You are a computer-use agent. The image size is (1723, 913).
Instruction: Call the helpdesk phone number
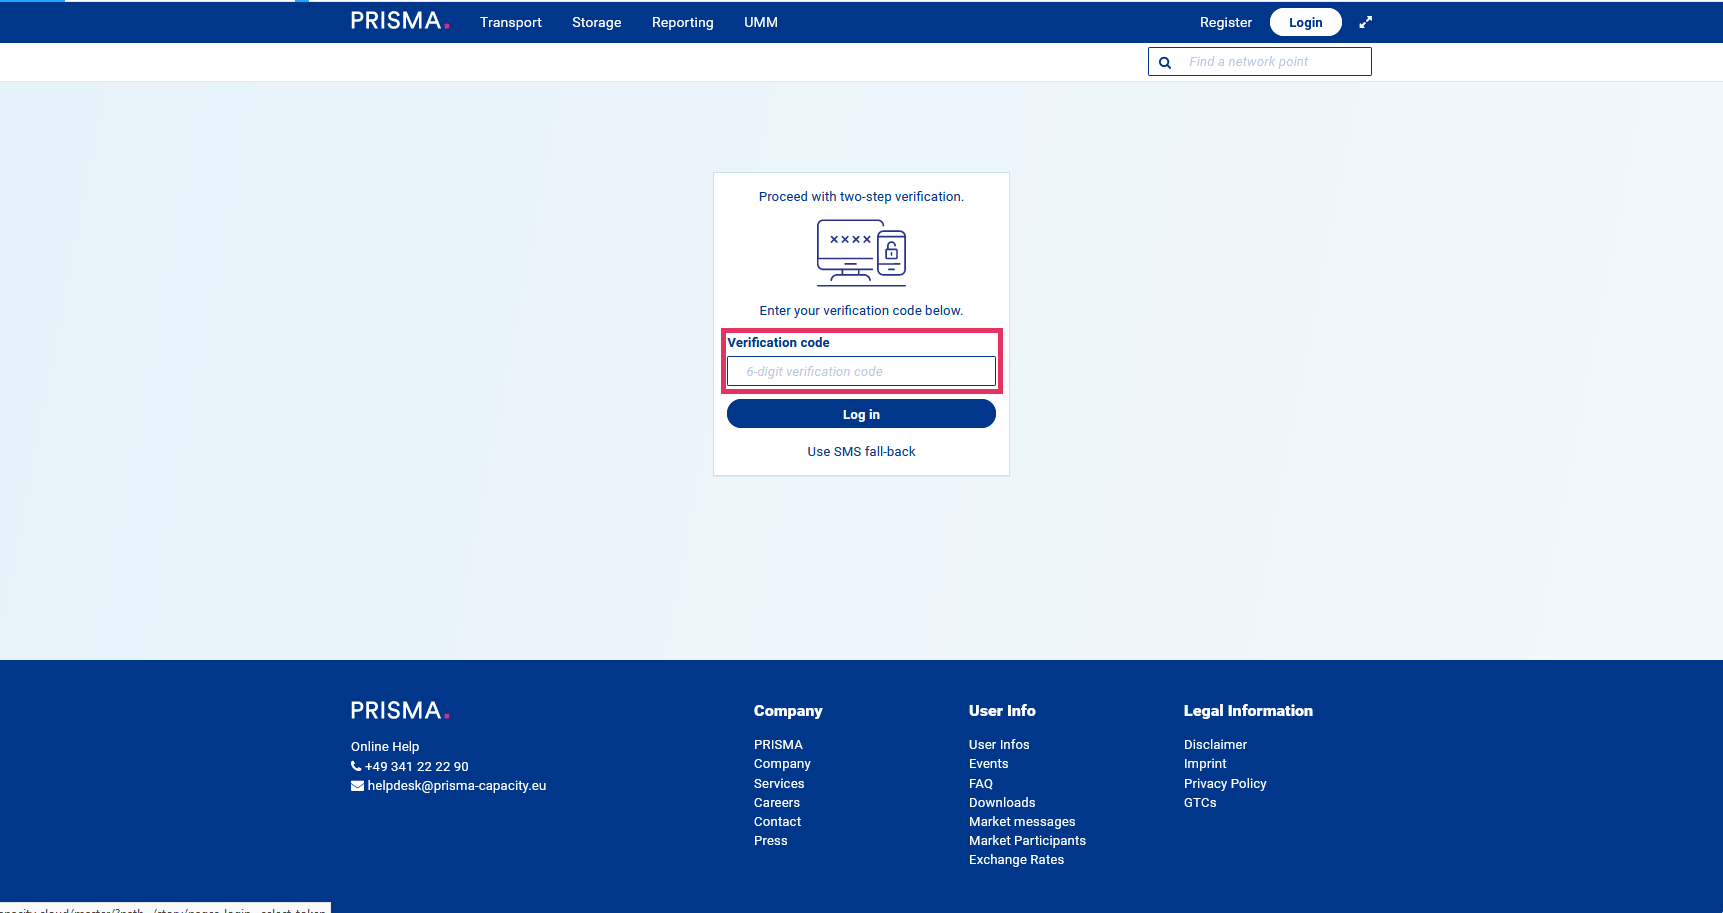click(416, 767)
